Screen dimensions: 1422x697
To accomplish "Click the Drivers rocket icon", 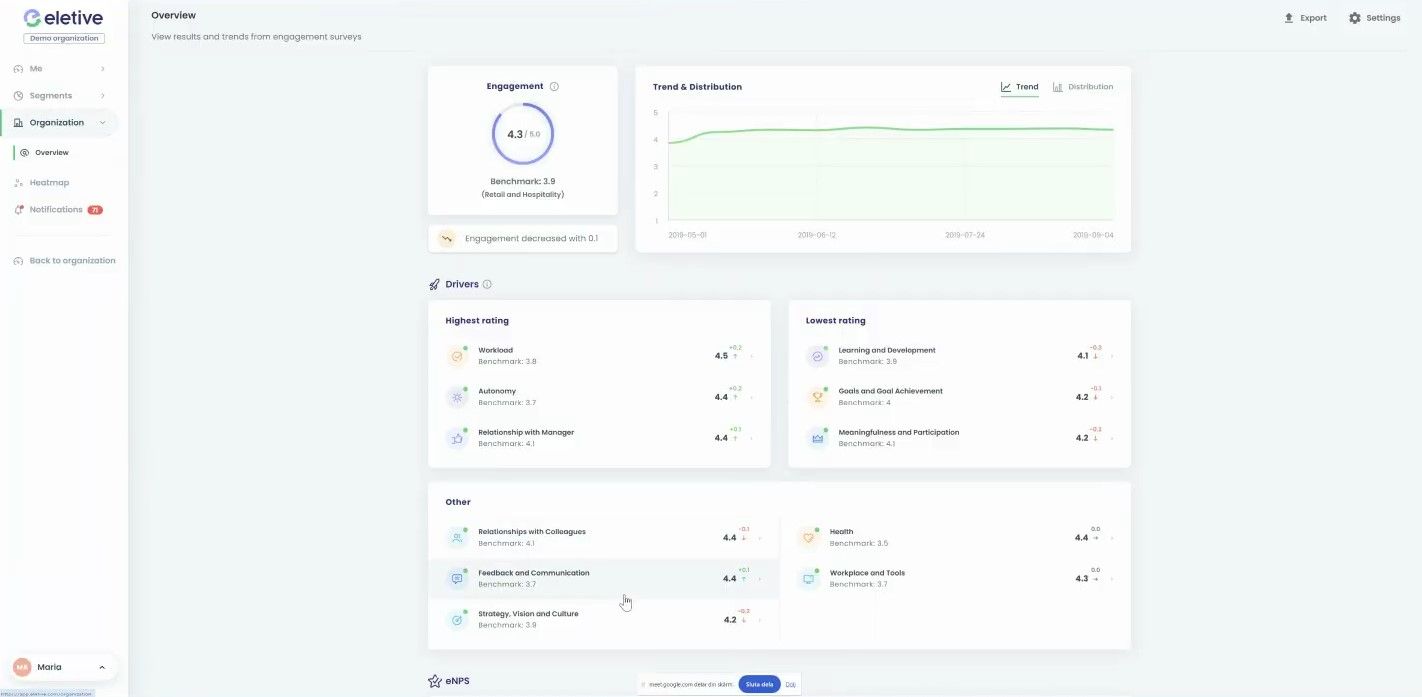I will point(434,285).
